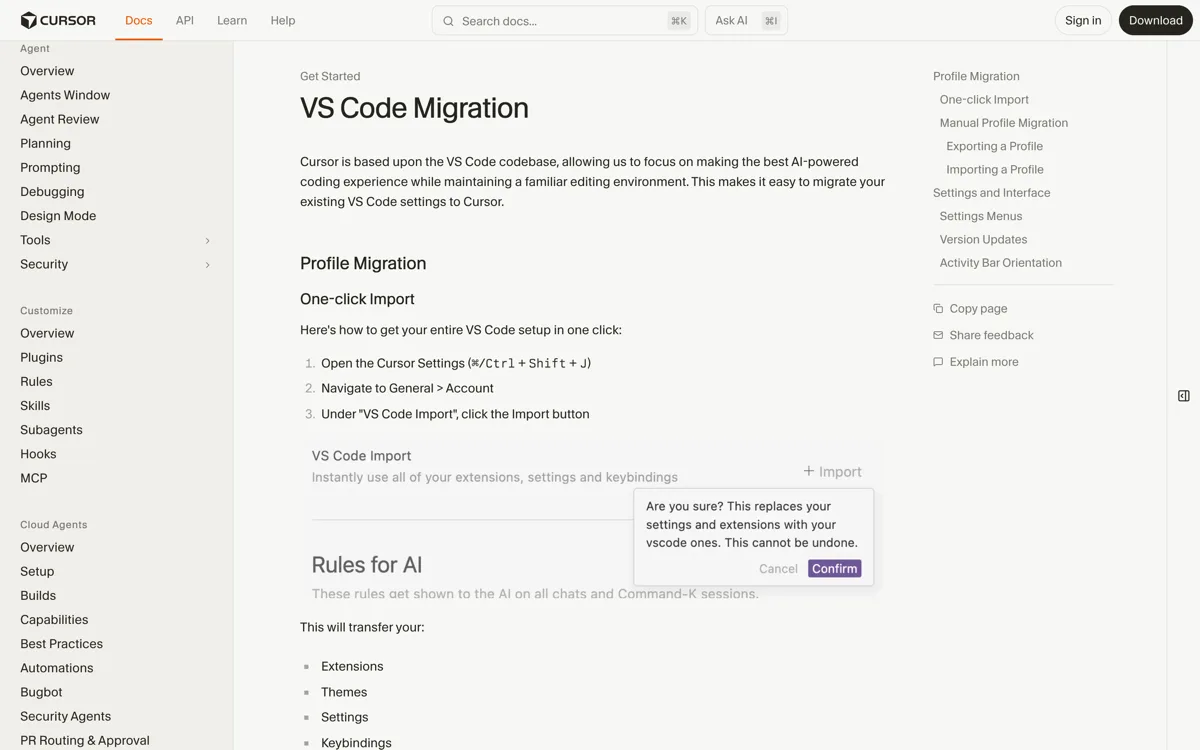This screenshot has height=750, width=1200.
Task: Open the Subagents page
Action: pyautogui.click(x=51, y=430)
